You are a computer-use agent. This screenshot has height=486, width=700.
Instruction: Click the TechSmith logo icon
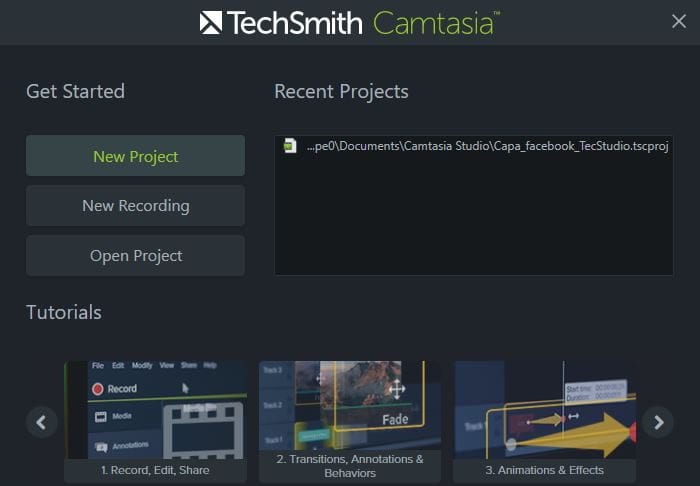(x=211, y=22)
